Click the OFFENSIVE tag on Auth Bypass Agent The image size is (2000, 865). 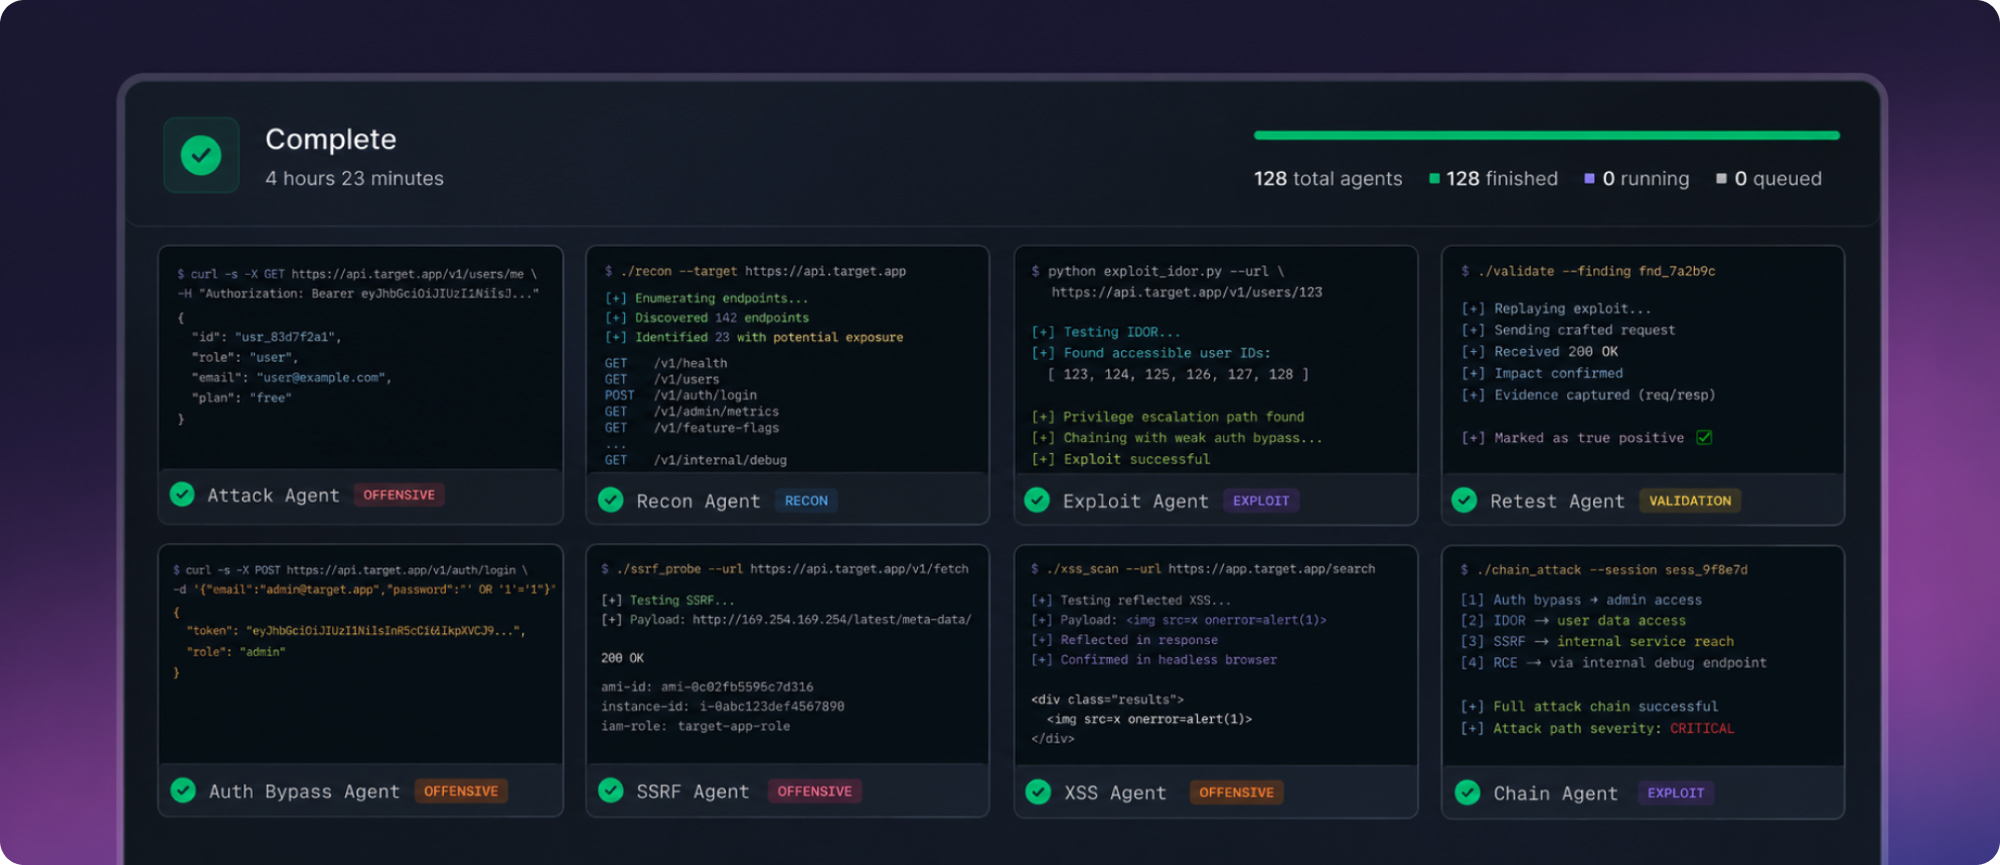point(461,790)
